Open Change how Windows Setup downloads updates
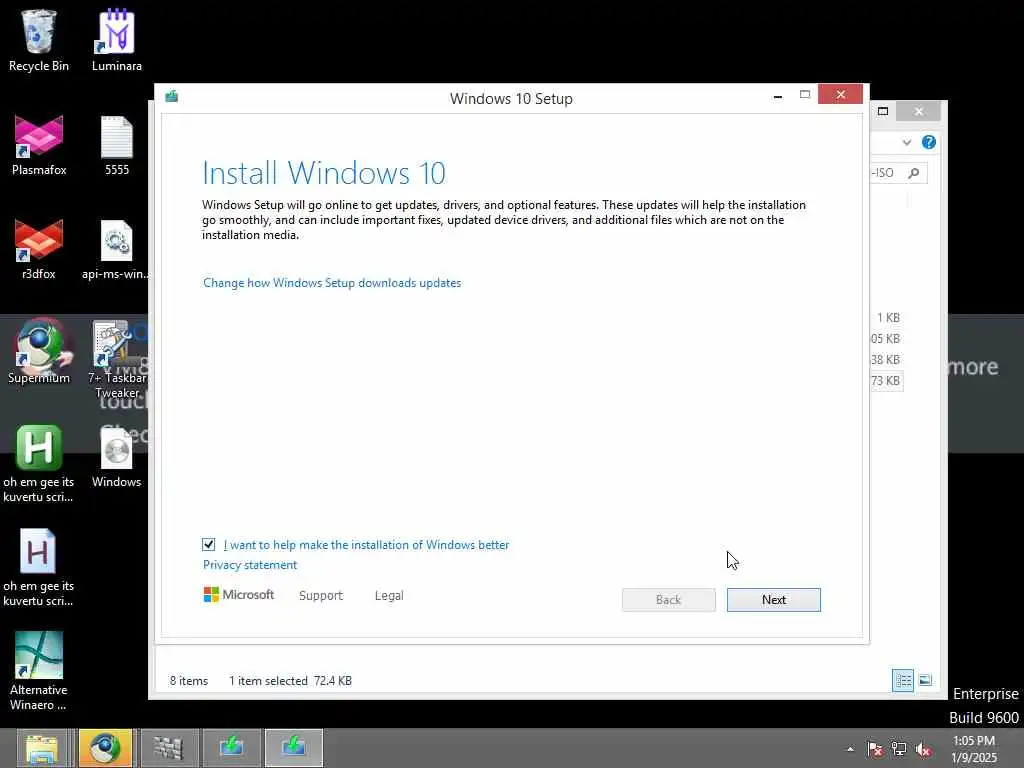This screenshot has width=1024, height=768. [332, 283]
